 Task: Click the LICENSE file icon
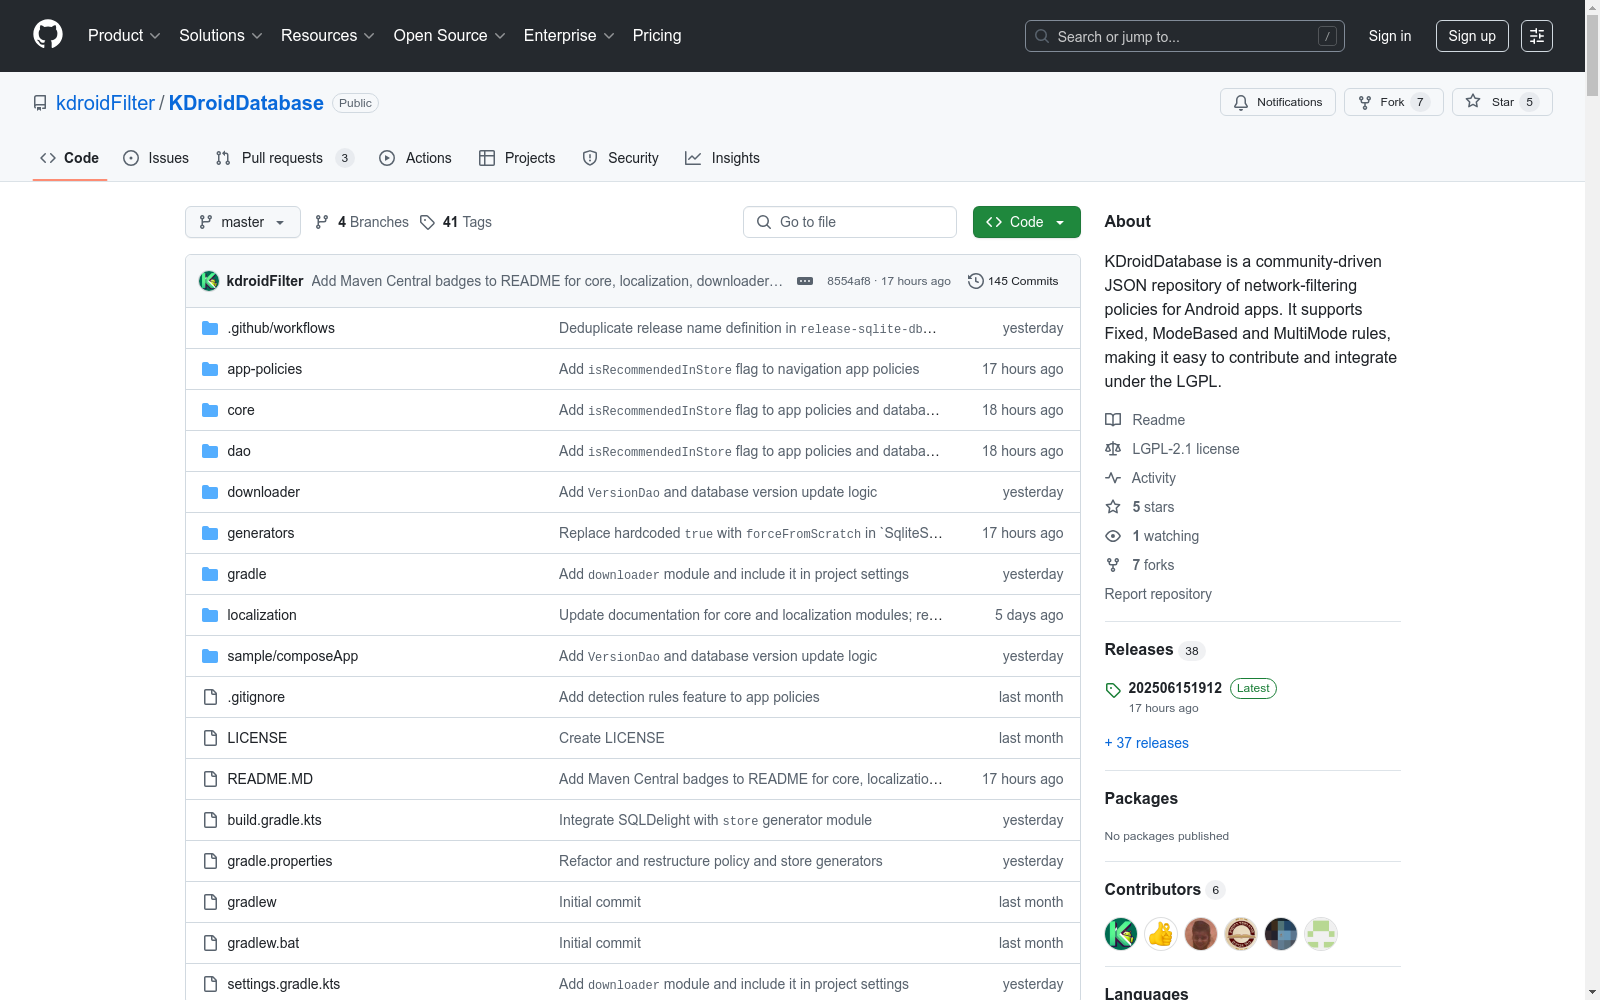(210, 738)
